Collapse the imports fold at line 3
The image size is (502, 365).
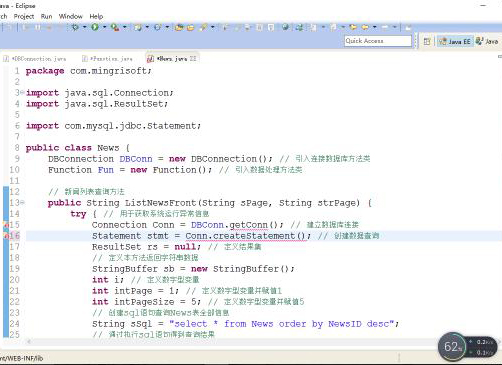pyautogui.click(x=22, y=92)
